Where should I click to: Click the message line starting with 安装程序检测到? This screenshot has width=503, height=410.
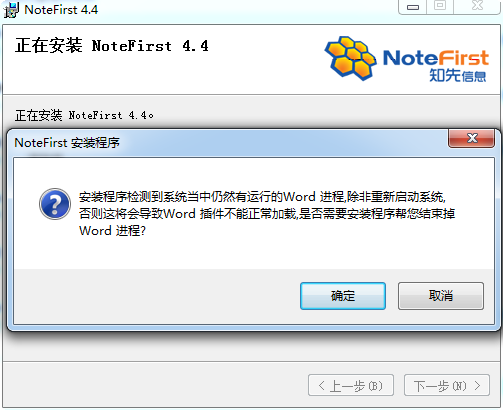pyautogui.click(x=262, y=197)
